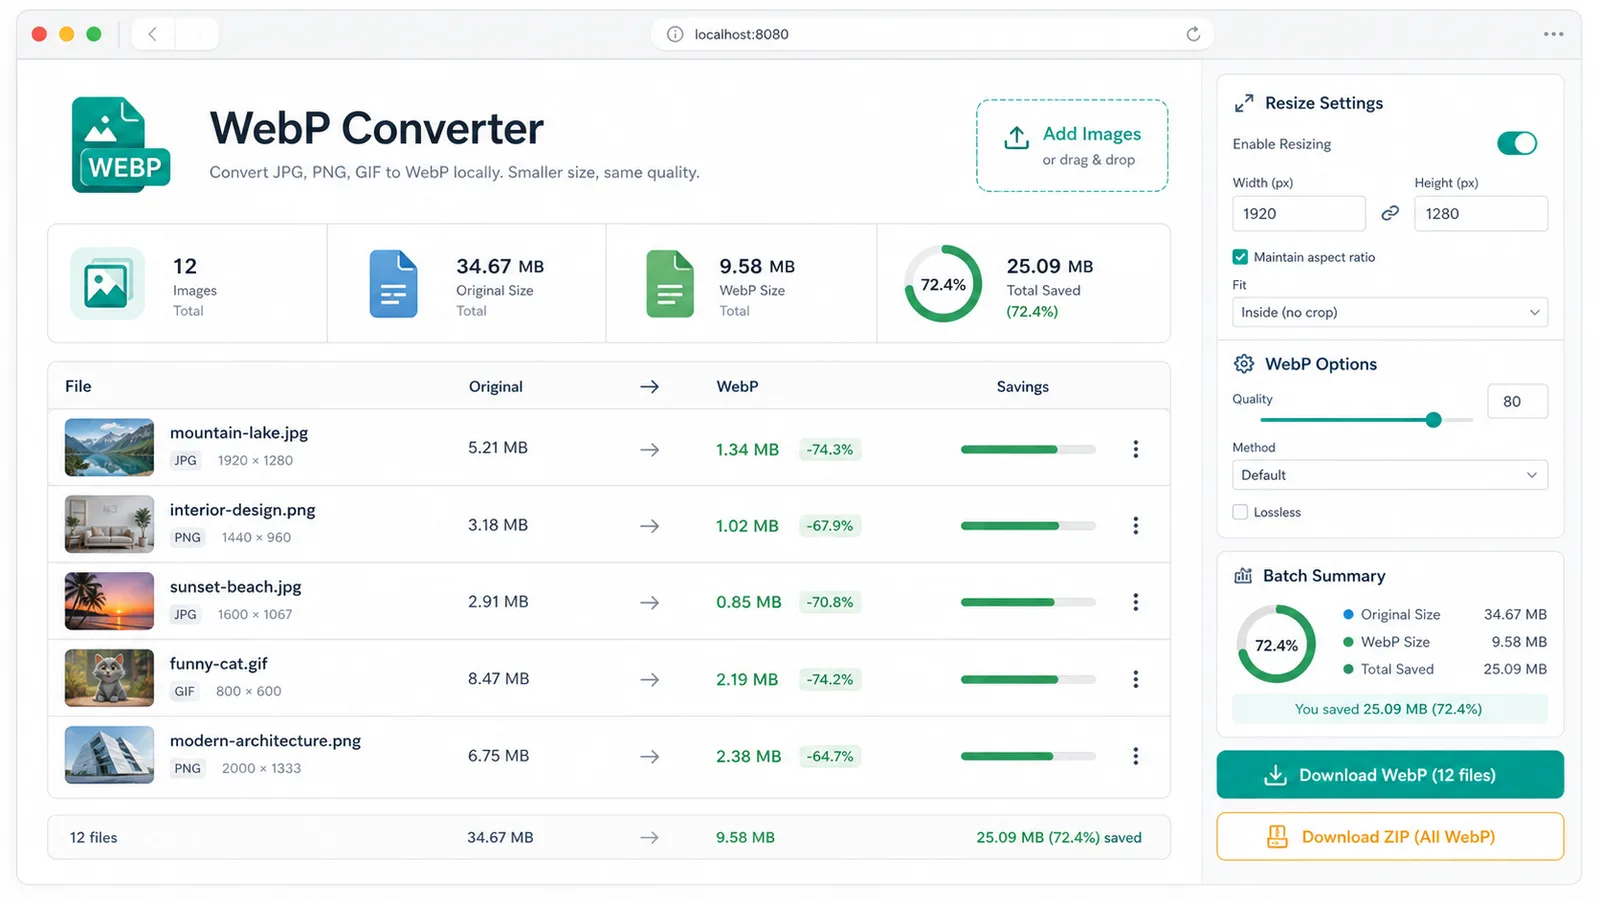Sort by the Original column header

495,387
